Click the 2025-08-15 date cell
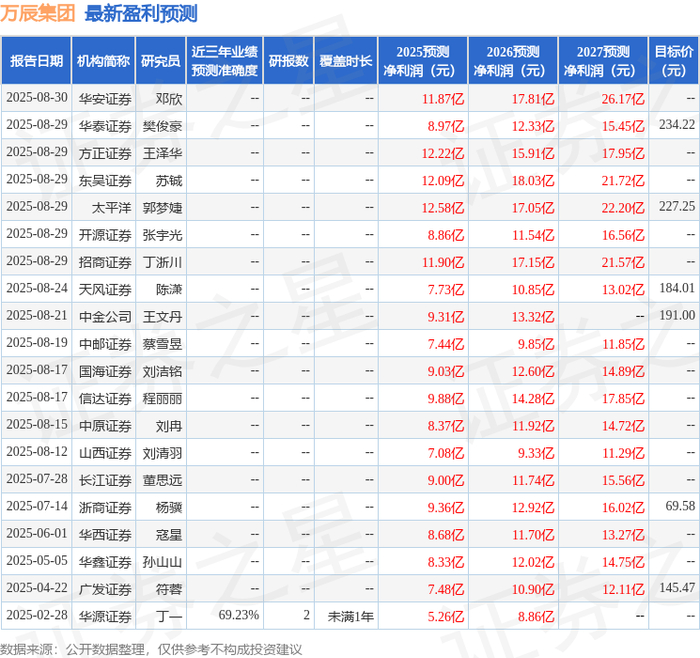The height and width of the screenshot is (658, 700). click(37, 425)
